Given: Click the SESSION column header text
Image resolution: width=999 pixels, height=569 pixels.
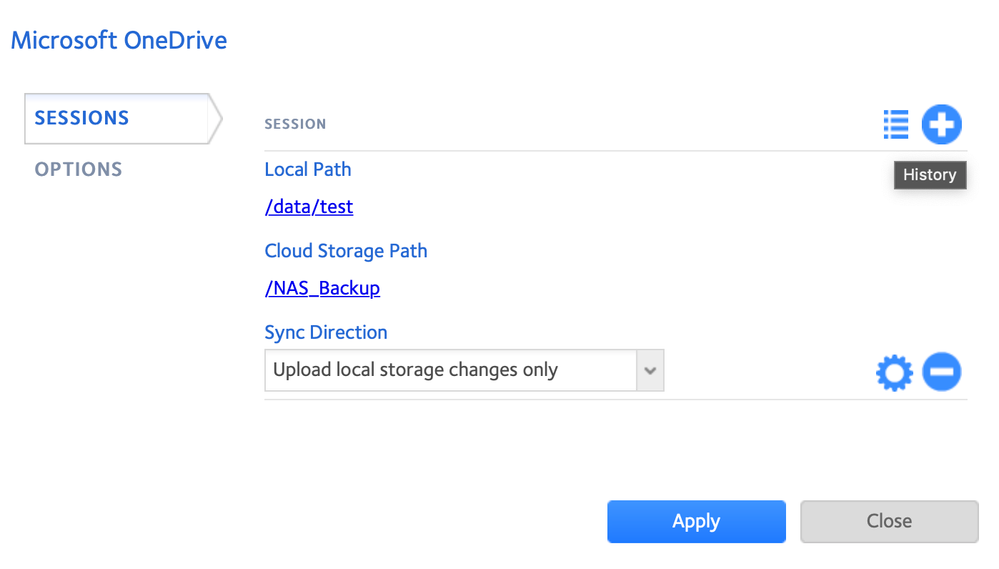Looking at the screenshot, I should pyautogui.click(x=296, y=124).
